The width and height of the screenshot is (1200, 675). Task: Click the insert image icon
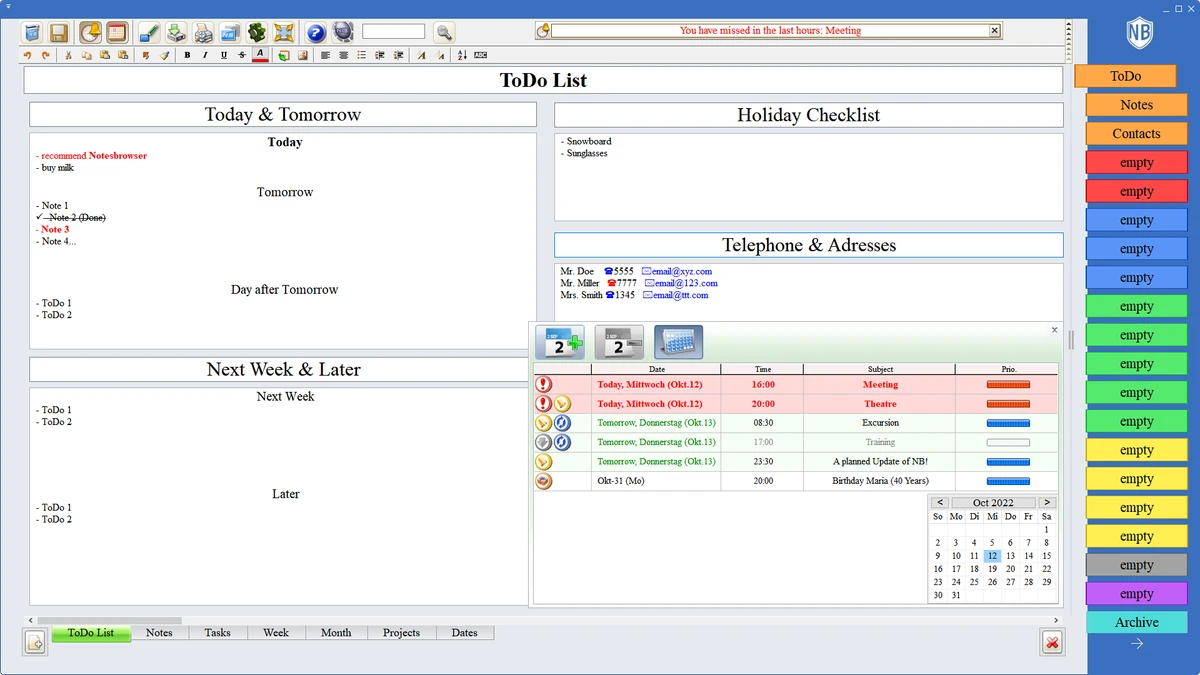(302, 55)
